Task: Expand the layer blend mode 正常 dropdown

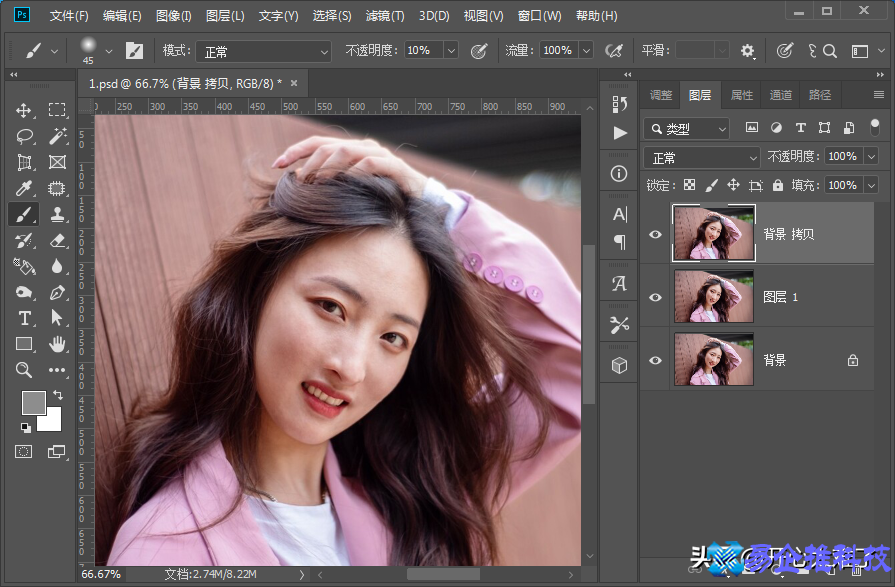Action: (x=703, y=158)
